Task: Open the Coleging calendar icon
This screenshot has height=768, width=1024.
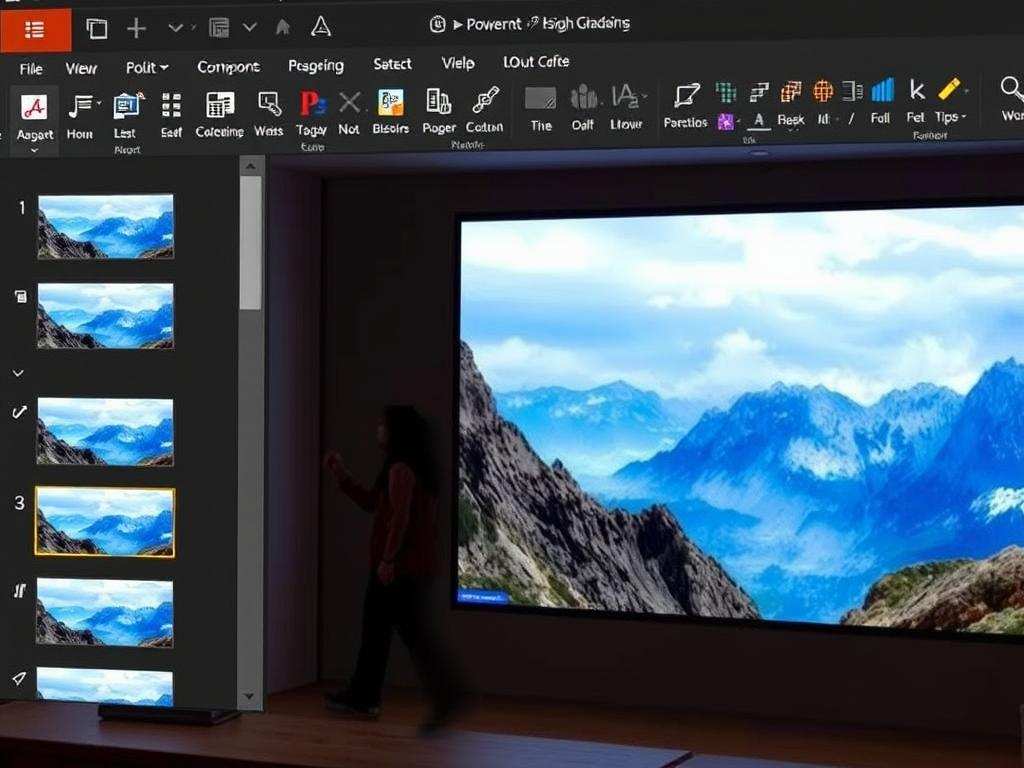Action: [219, 104]
